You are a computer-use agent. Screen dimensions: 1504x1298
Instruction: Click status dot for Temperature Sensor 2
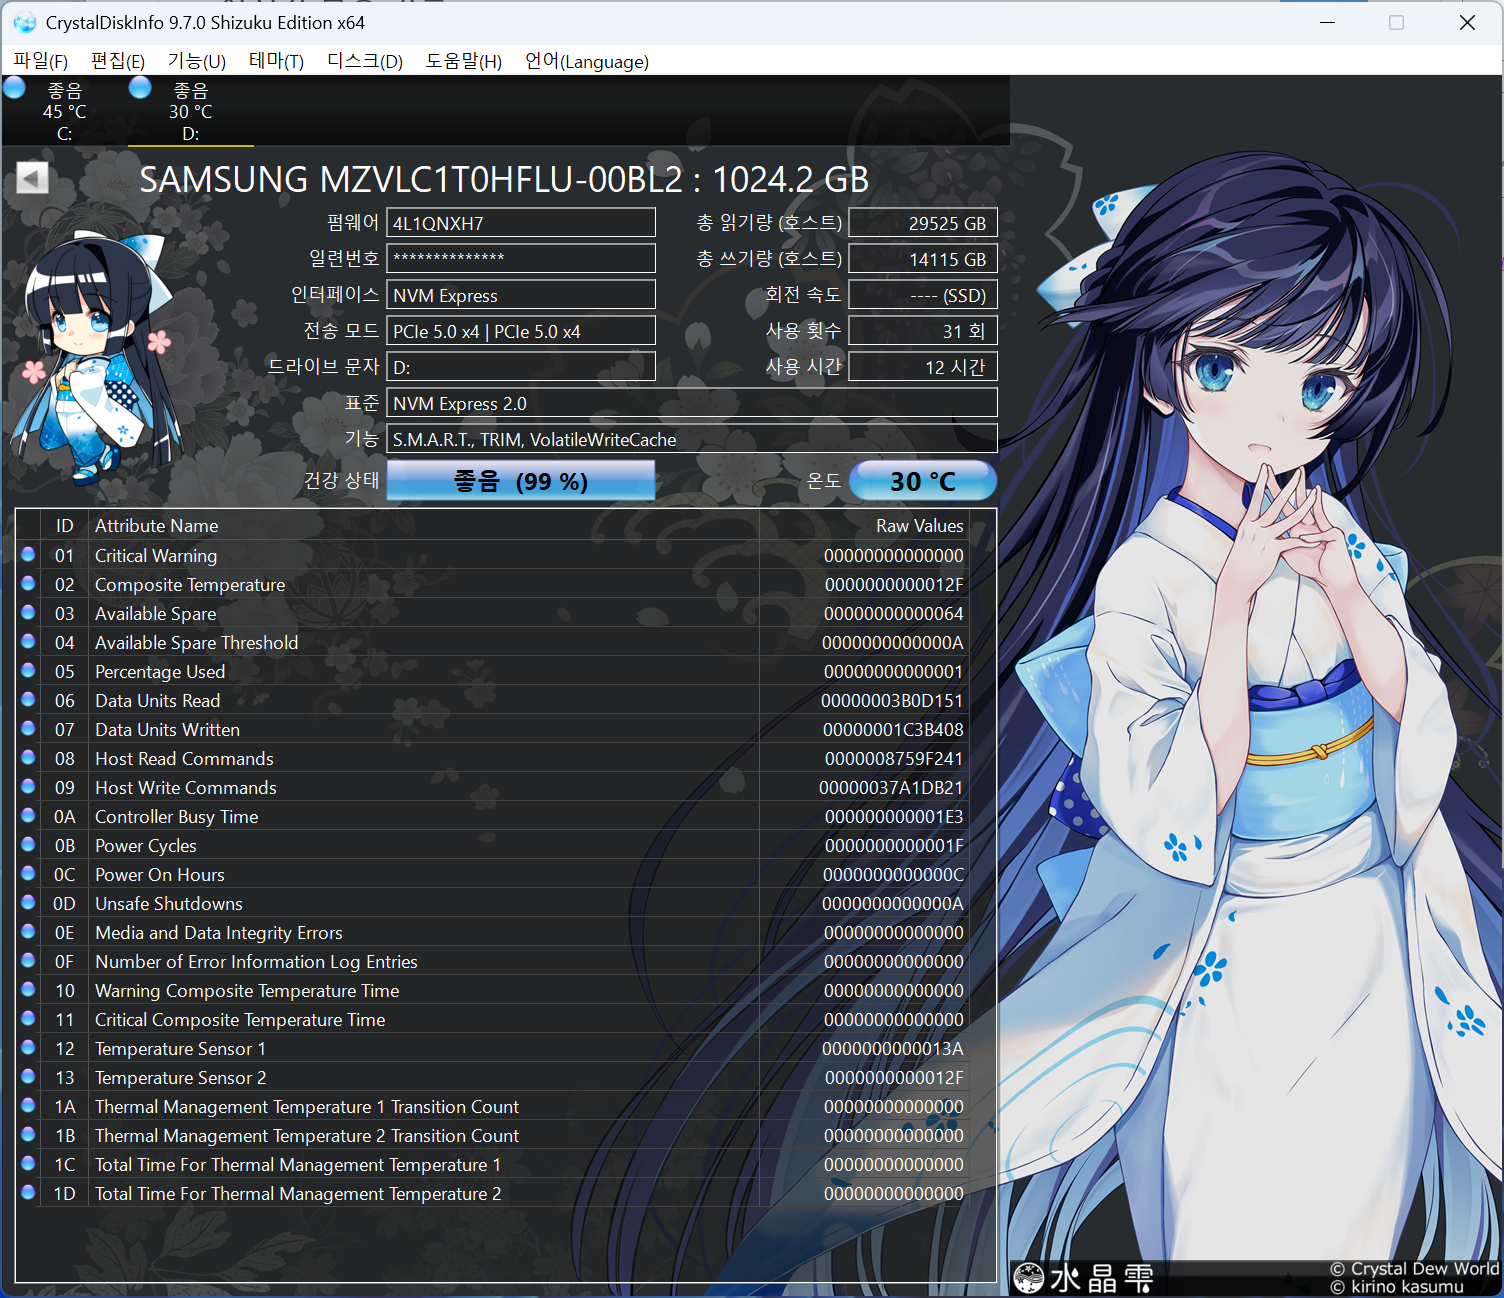pyautogui.click(x=28, y=1076)
